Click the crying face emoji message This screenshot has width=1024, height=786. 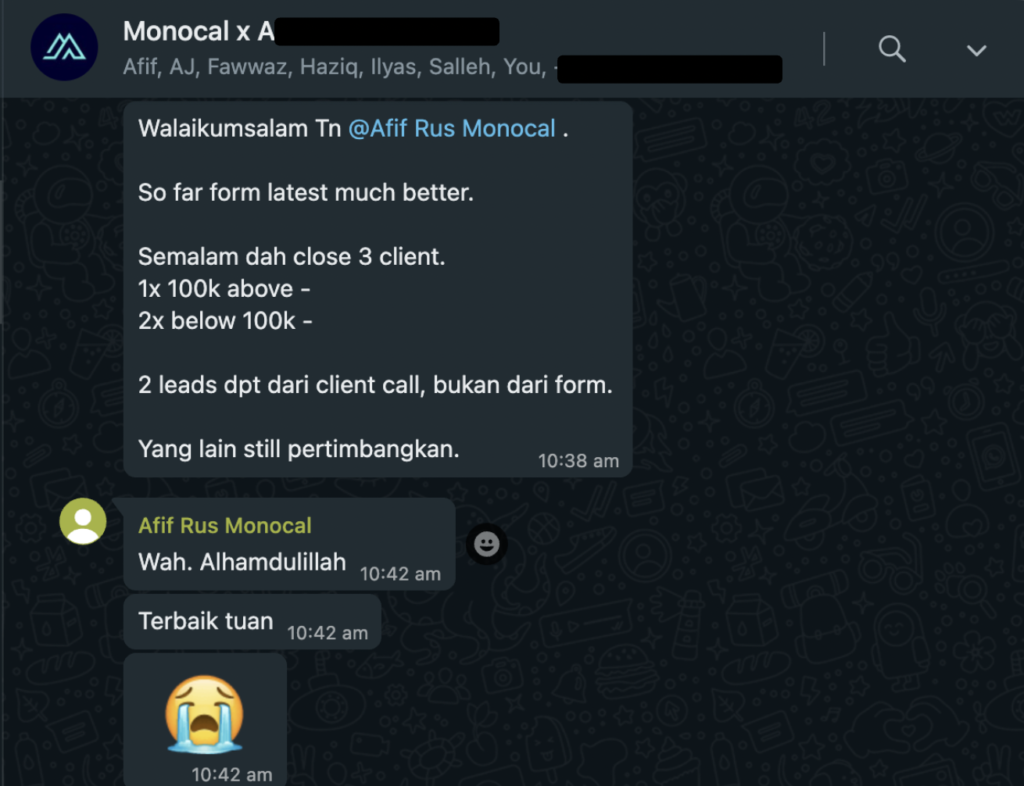click(x=204, y=714)
